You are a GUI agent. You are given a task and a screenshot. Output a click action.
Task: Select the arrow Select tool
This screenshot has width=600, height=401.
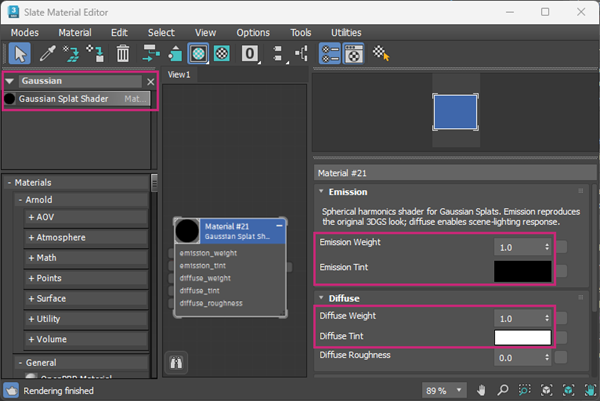tap(20, 54)
